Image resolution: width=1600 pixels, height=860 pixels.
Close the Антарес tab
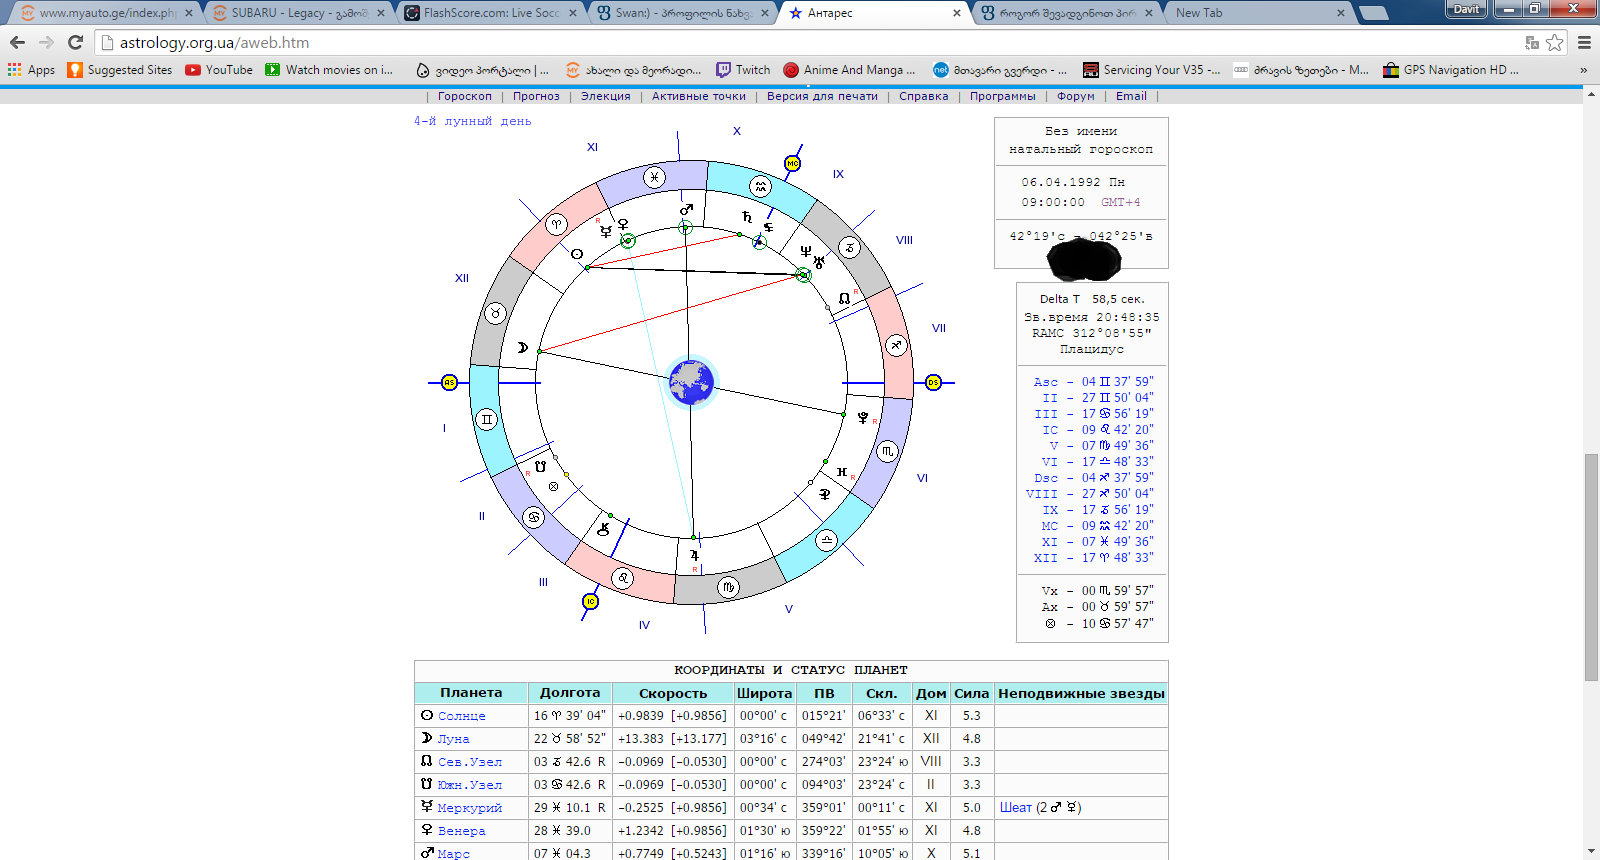[x=957, y=13]
